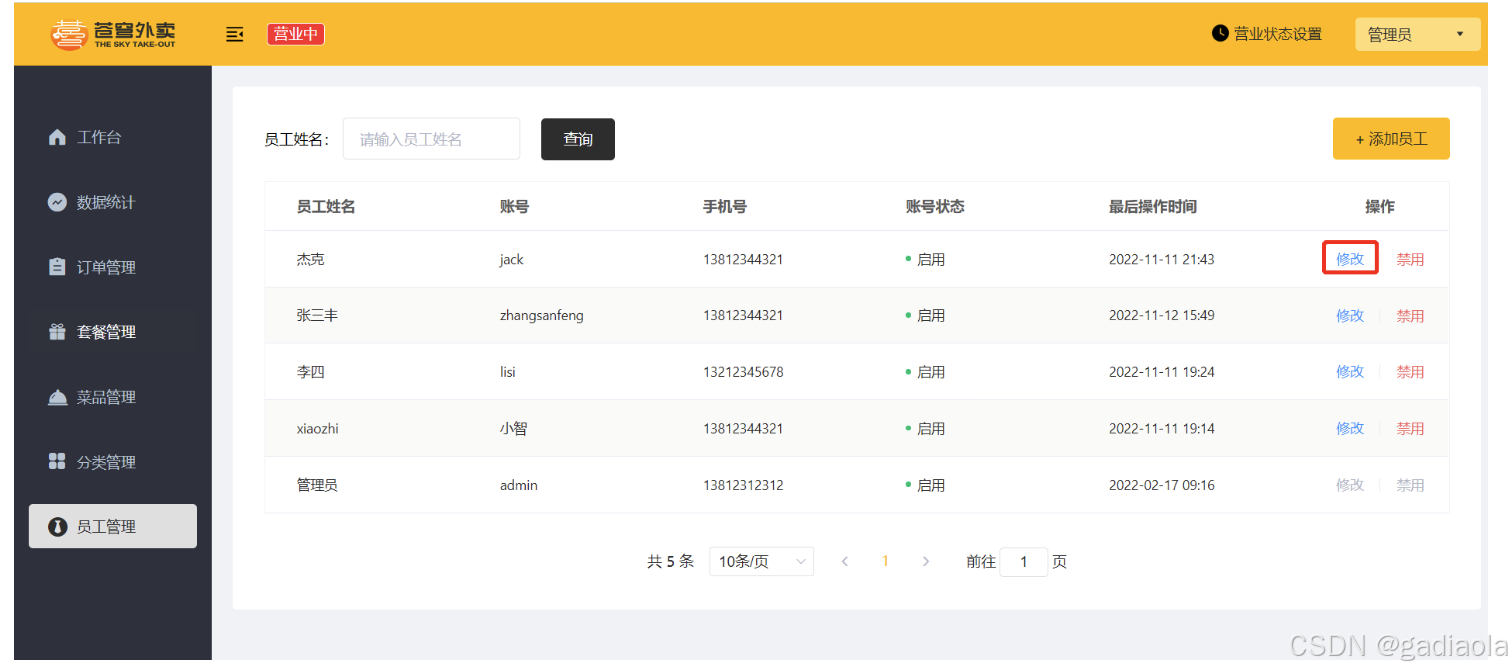This screenshot has width=1512, height=672.
Task: Click the name cell 杰克
Action: coord(310,259)
